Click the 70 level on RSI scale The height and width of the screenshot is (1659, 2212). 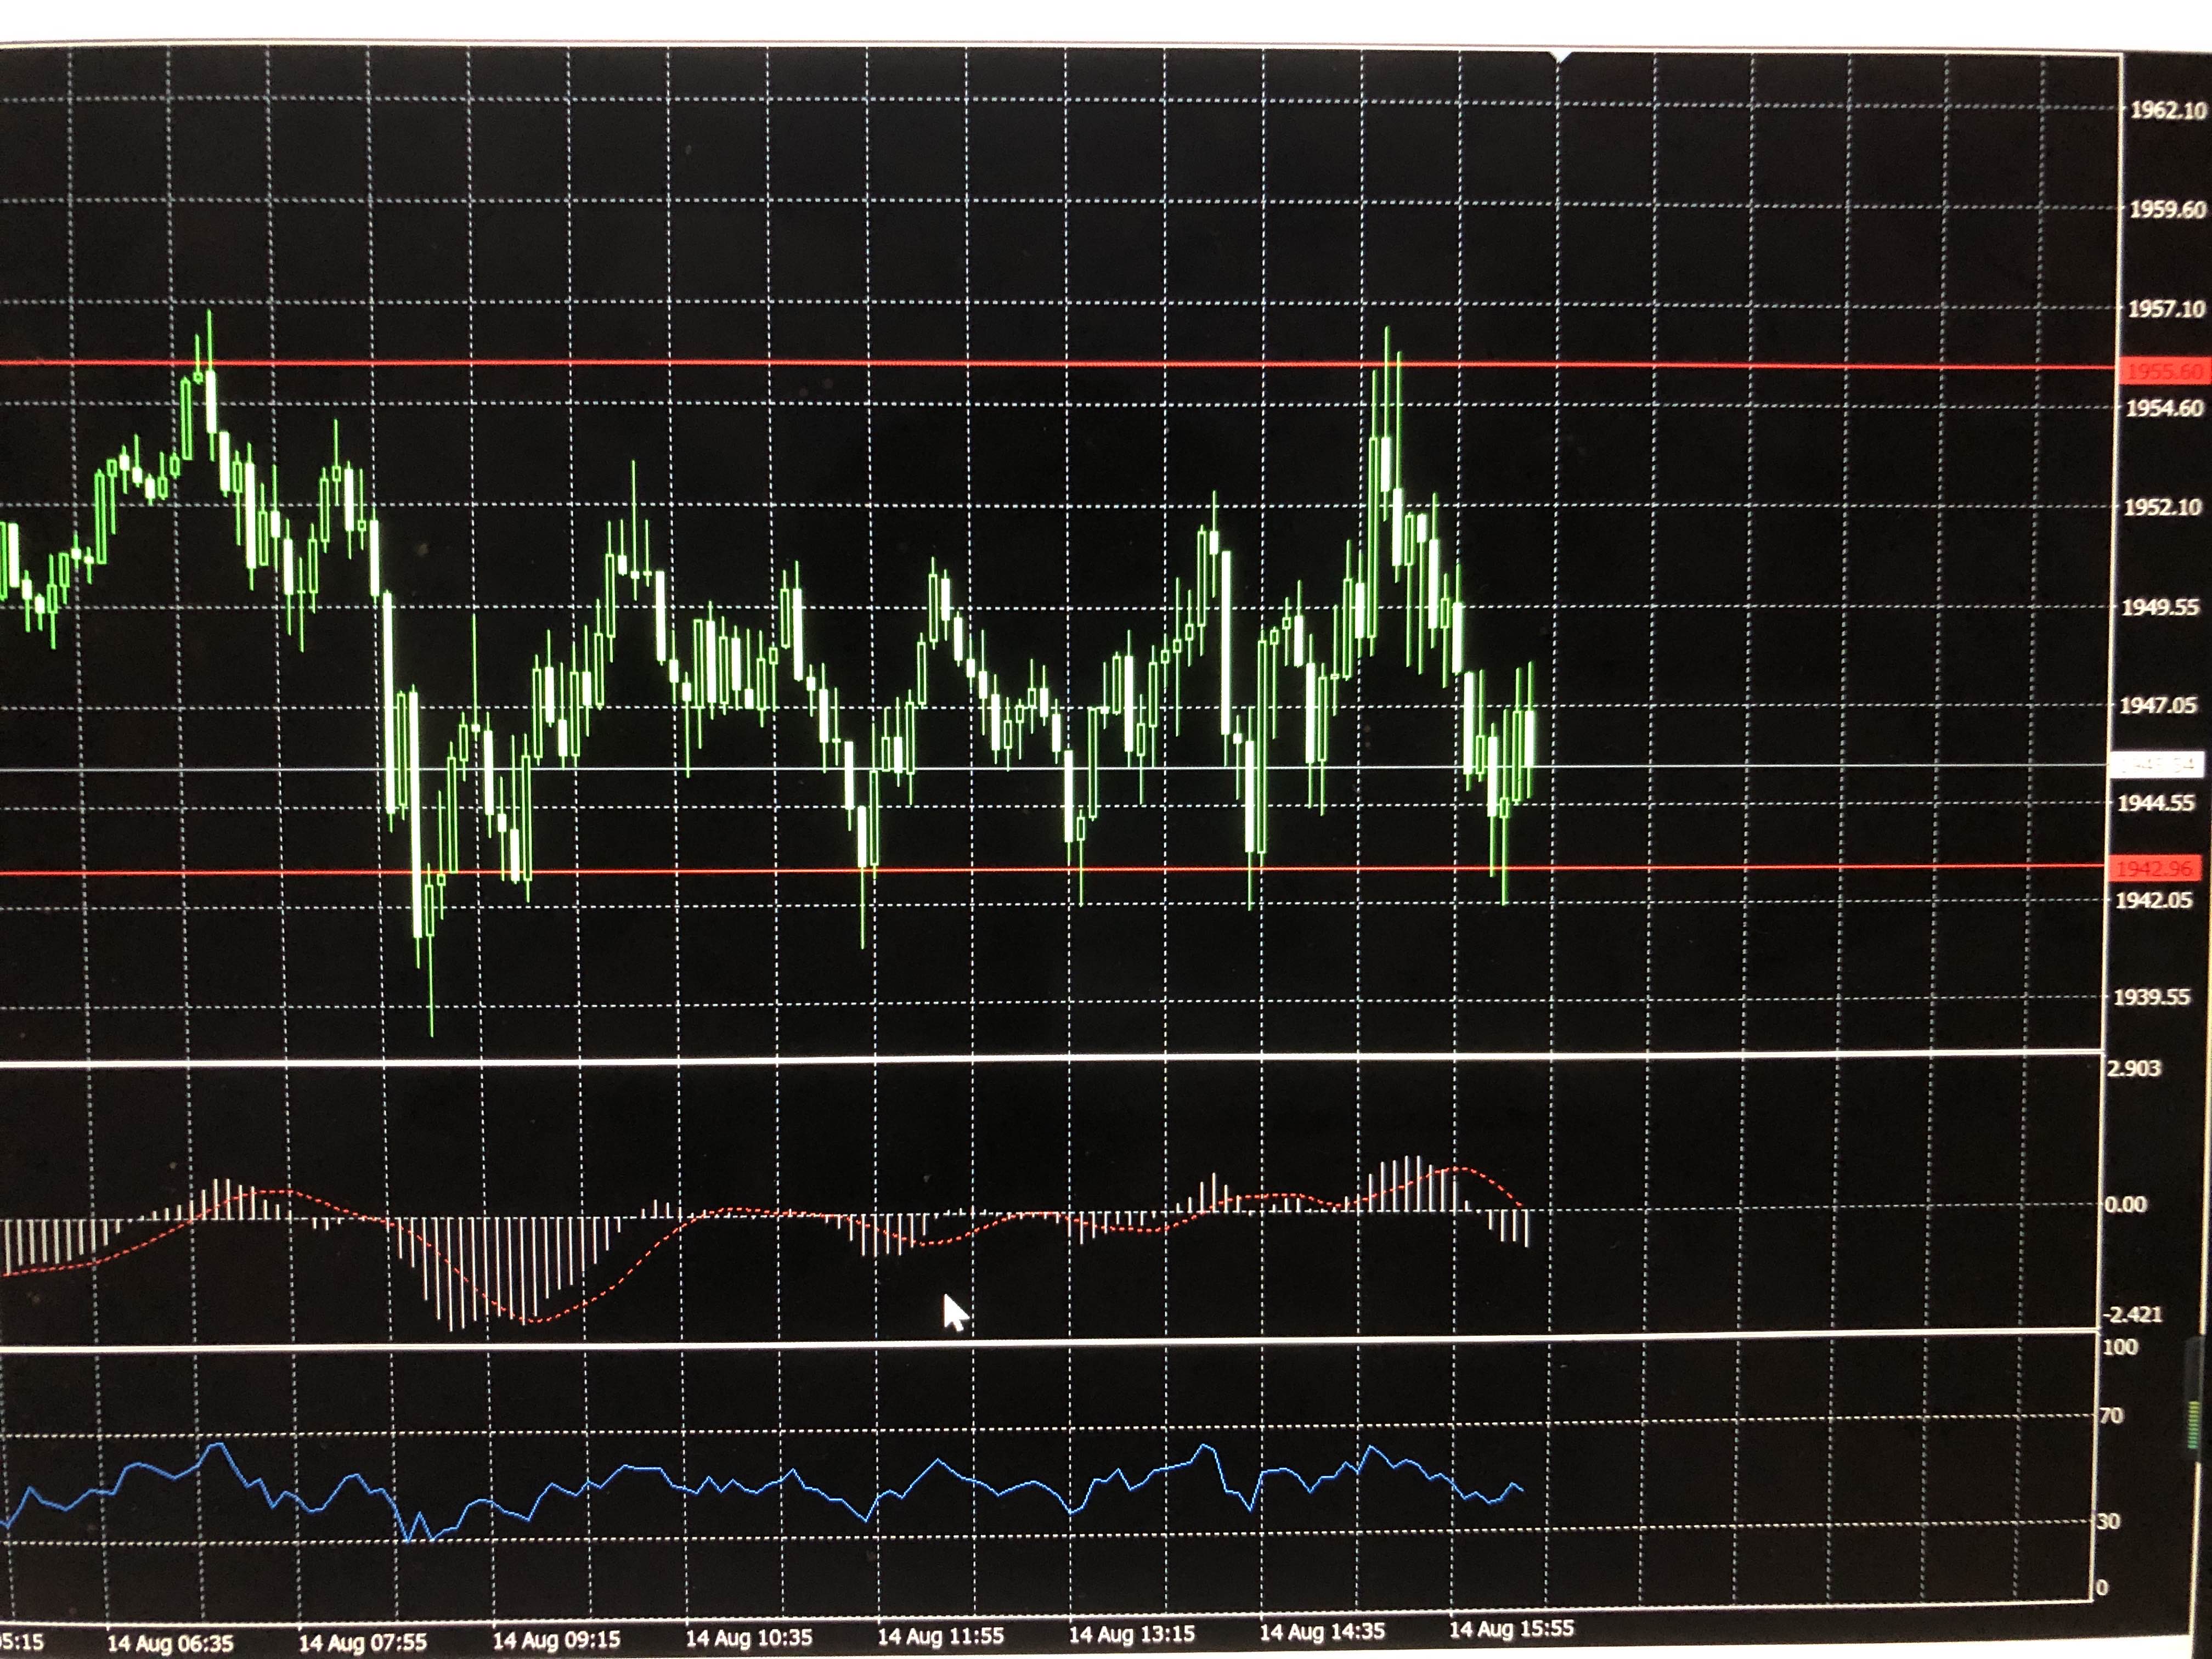point(2111,1416)
